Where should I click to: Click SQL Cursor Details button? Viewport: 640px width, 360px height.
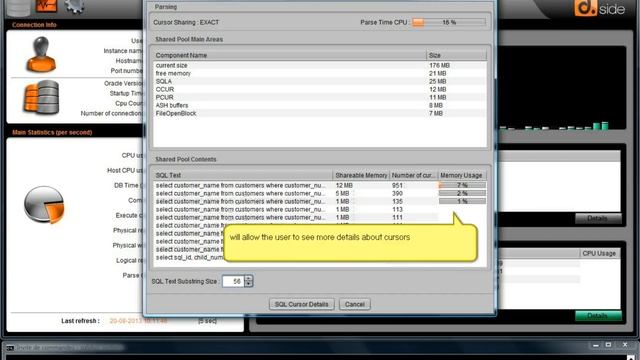click(302, 304)
